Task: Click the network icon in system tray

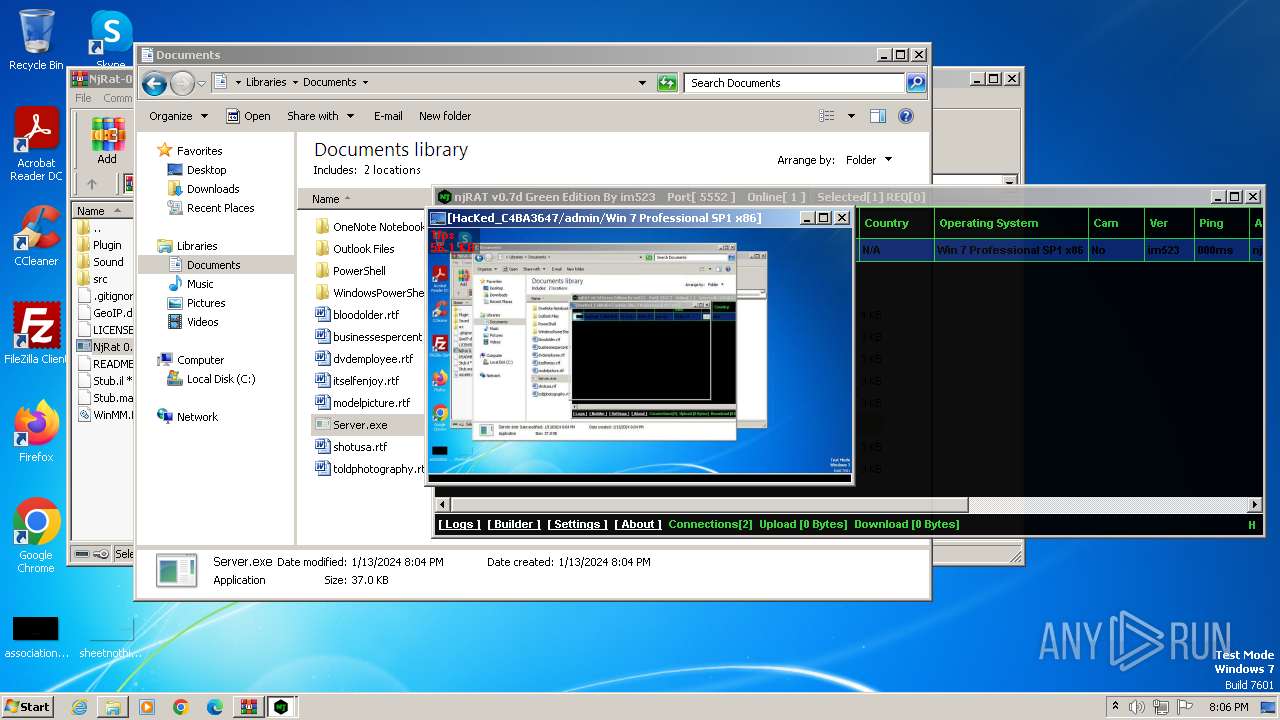Action: point(1160,707)
